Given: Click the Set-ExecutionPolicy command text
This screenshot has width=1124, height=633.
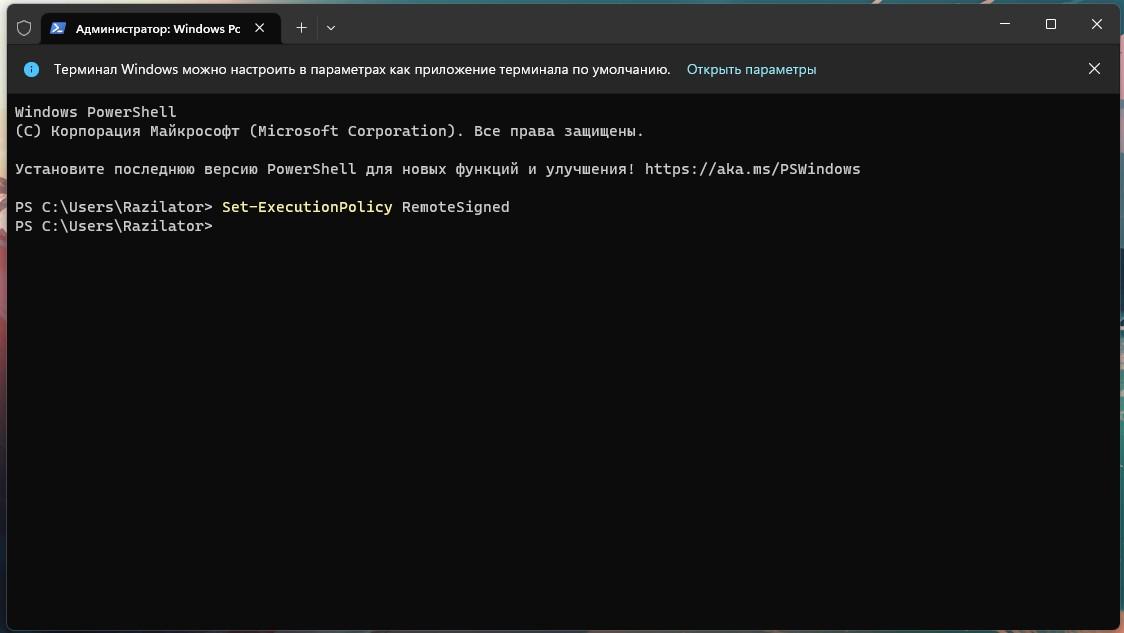Looking at the screenshot, I should tap(307, 207).
